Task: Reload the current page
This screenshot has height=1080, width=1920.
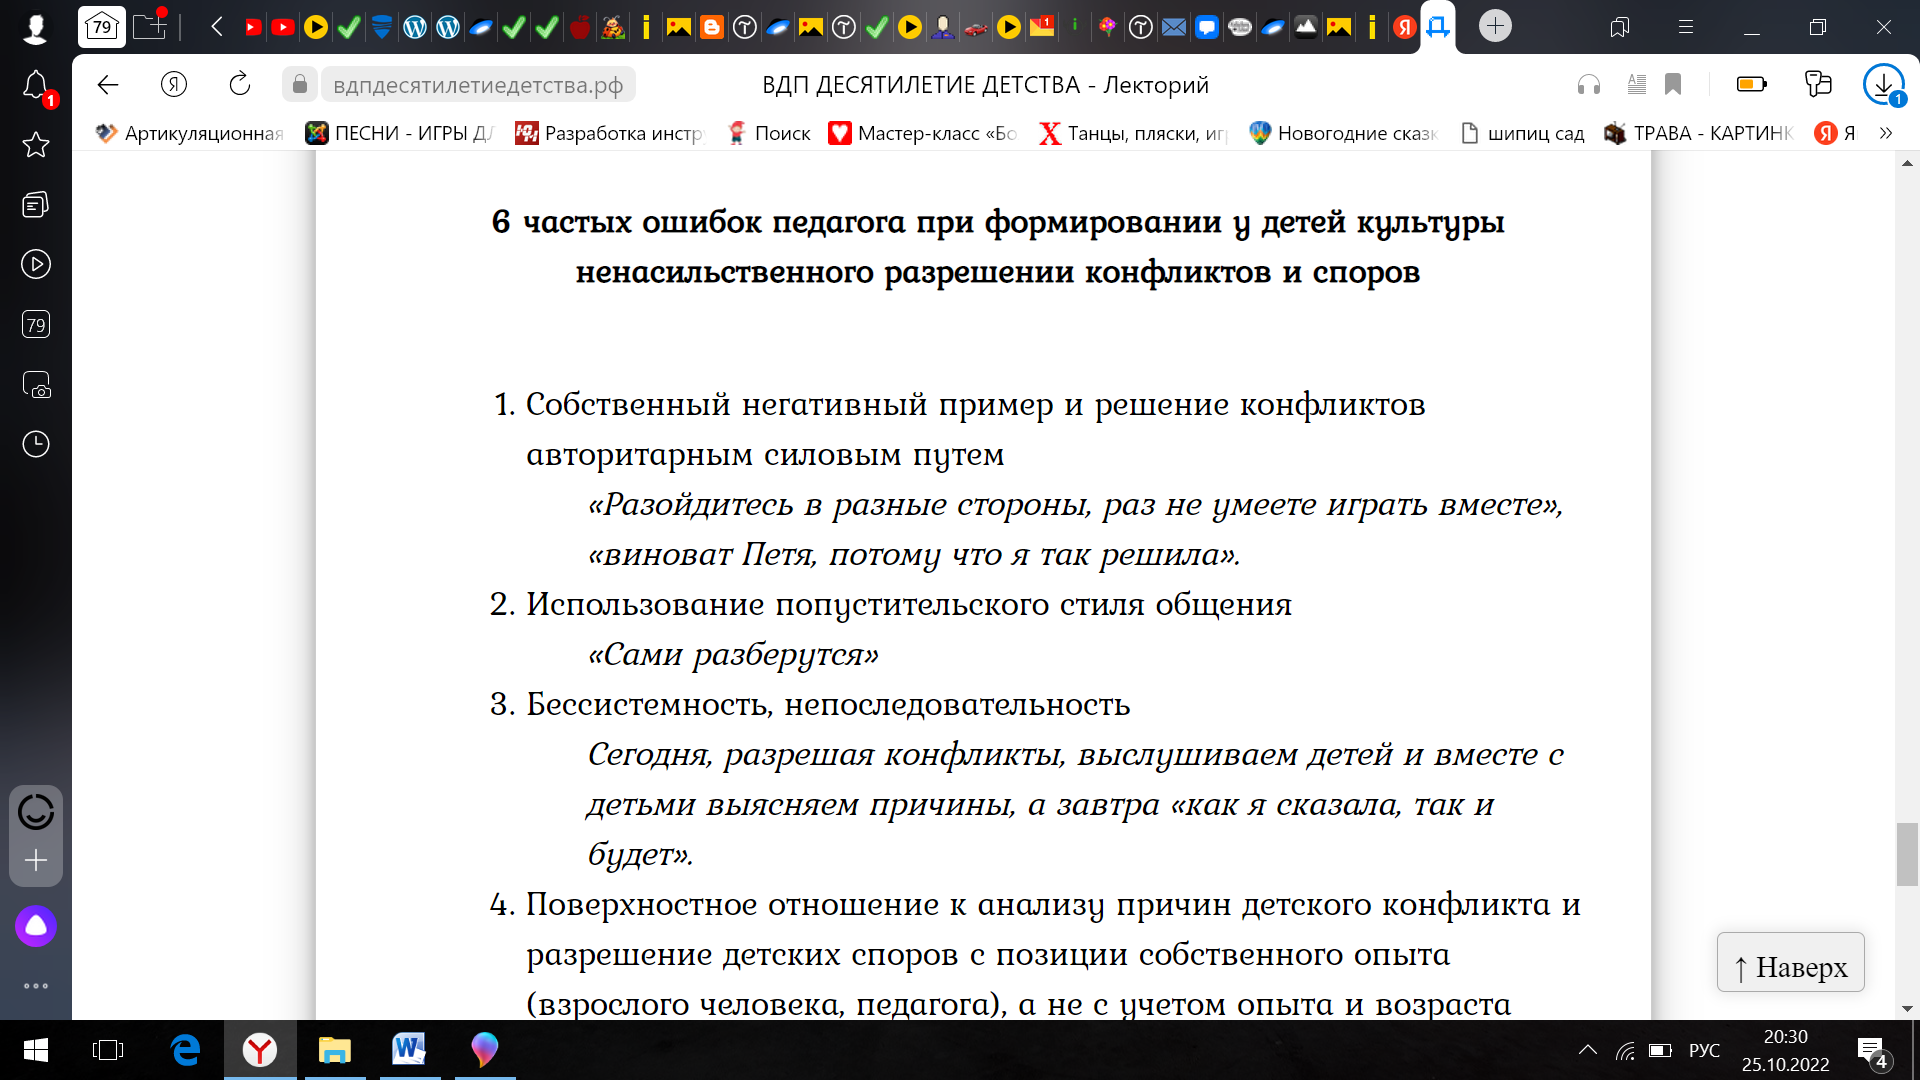Action: [x=240, y=85]
